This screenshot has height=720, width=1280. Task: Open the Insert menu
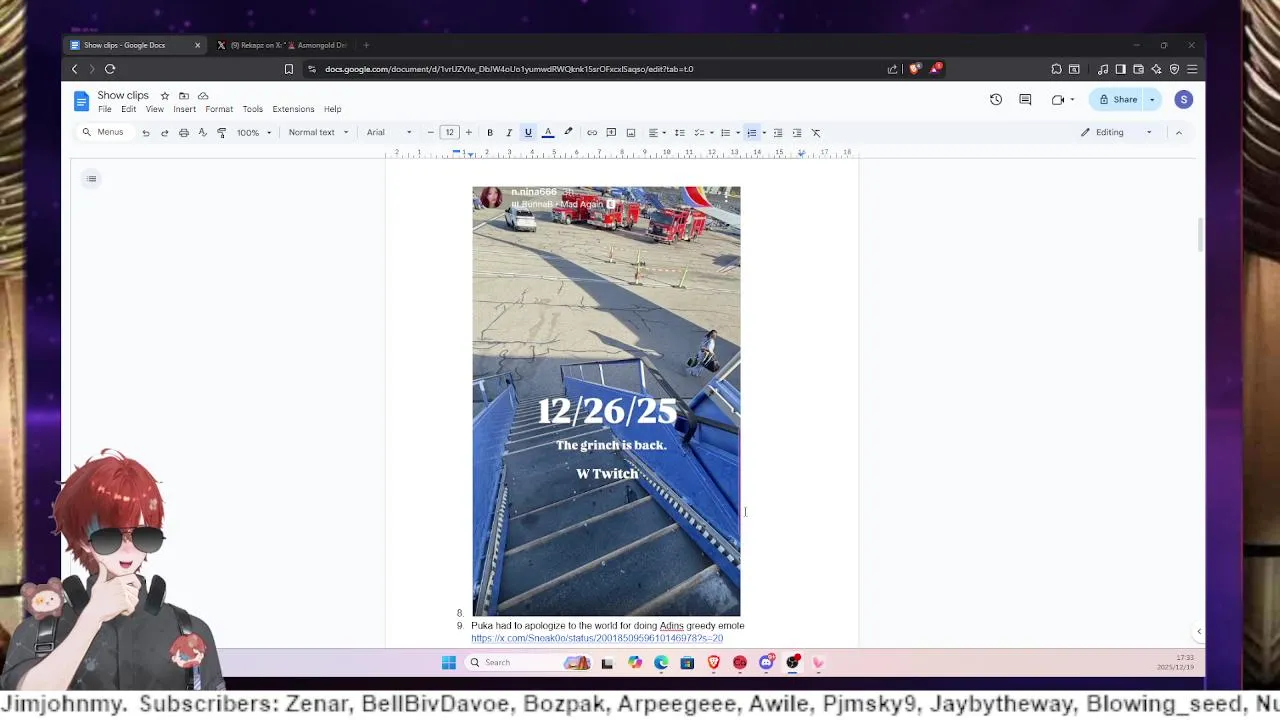click(185, 109)
